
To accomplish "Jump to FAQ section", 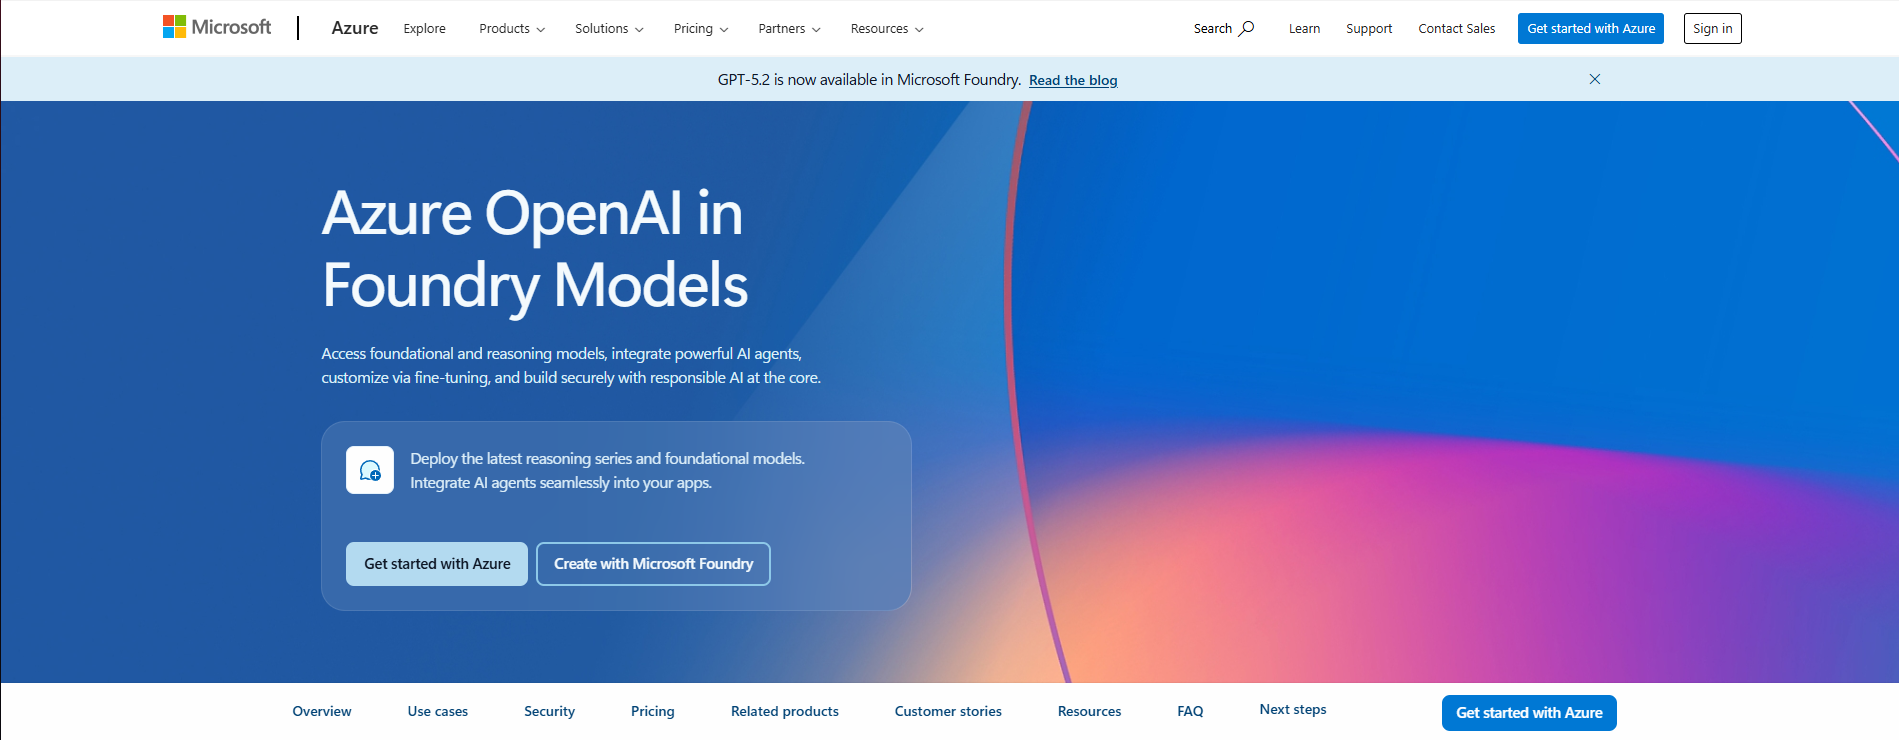I will [1190, 711].
